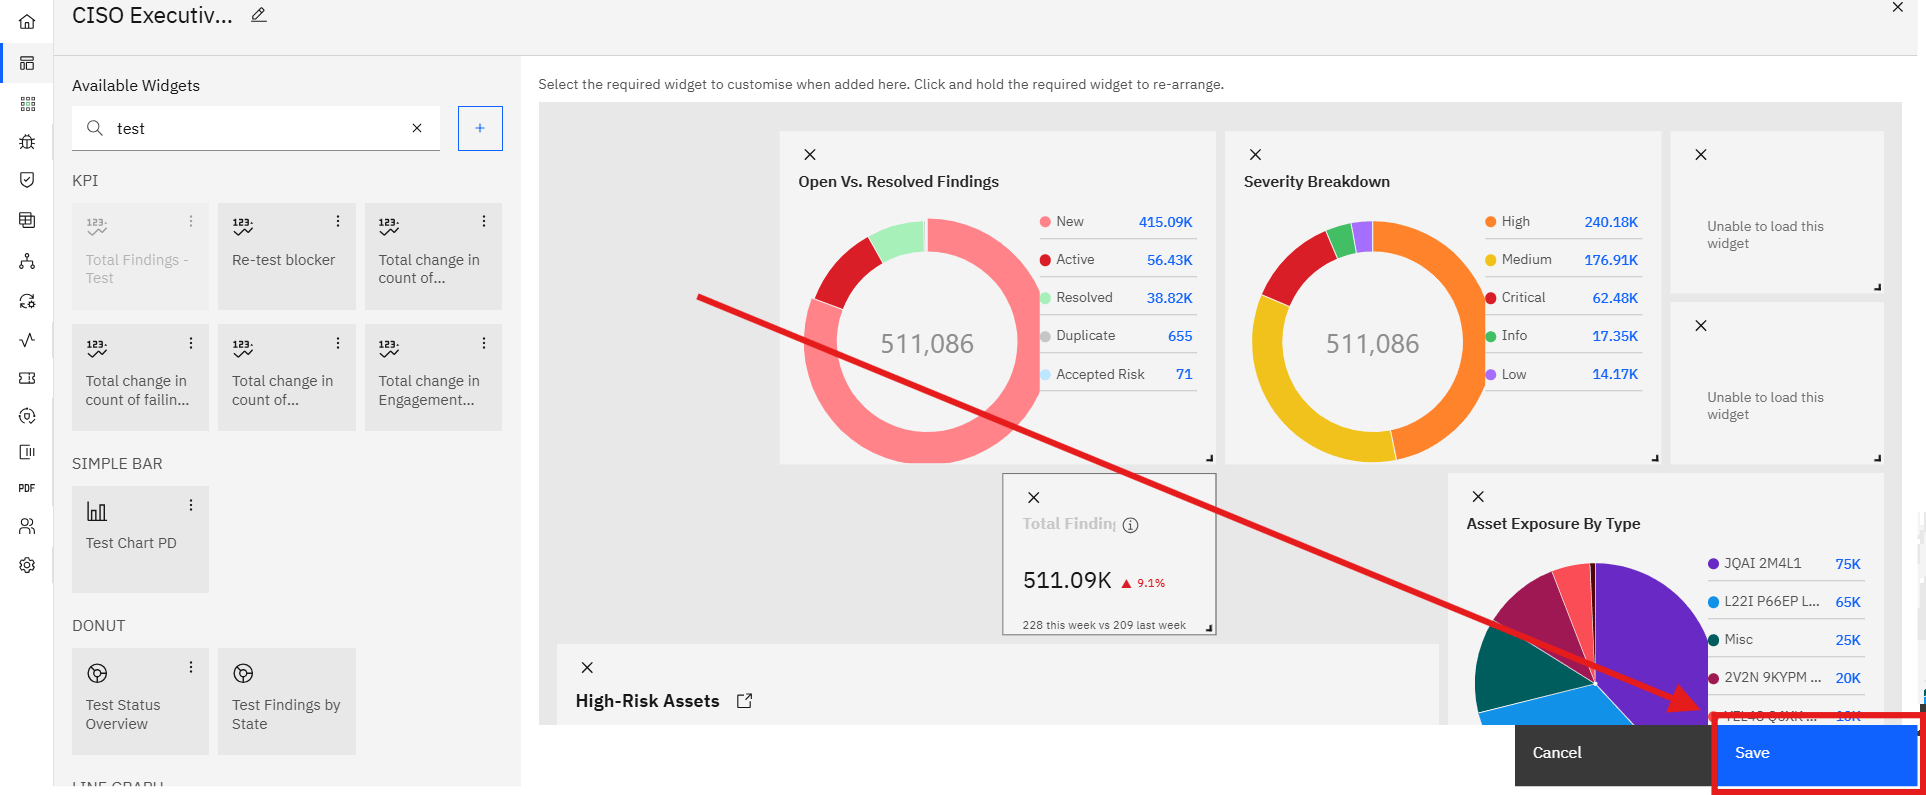The image size is (1926, 795).
Task: Open the activity pulse icon in the sidebar
Action: pos(27,340)
